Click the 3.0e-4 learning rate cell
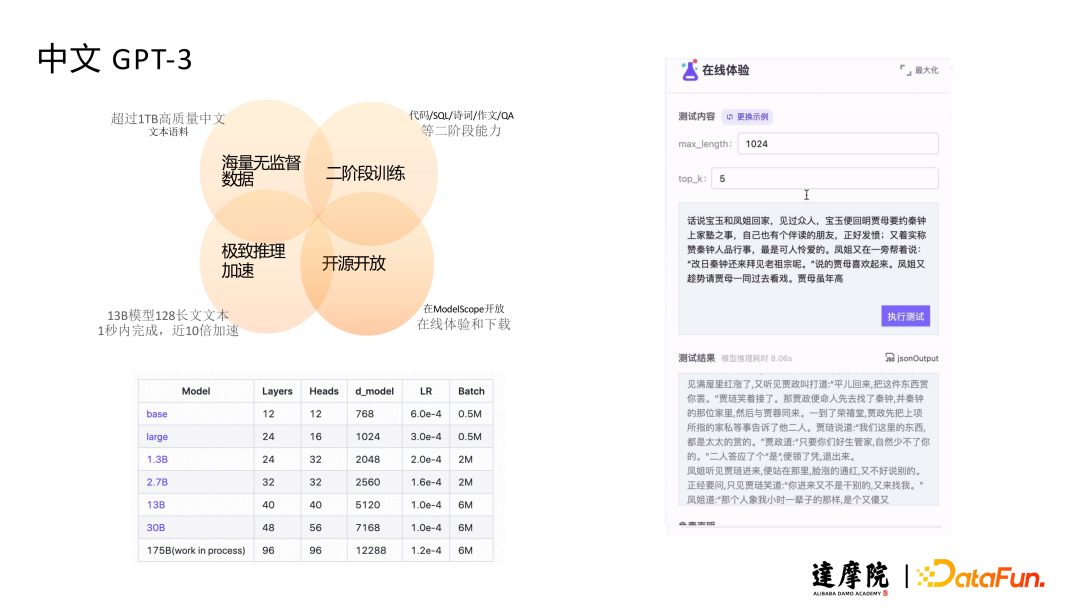Viewport: 1080px width, 608px height. (426, 437)
